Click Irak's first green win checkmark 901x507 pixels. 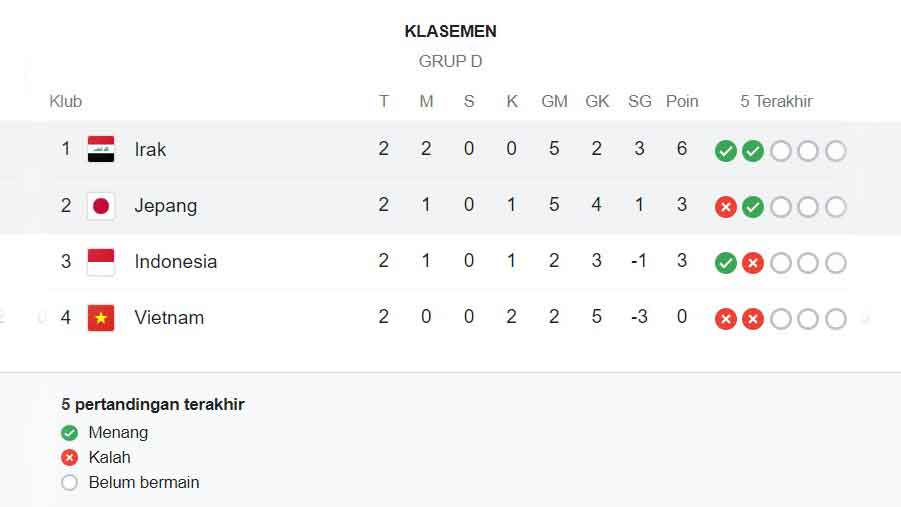coord(726,151)
